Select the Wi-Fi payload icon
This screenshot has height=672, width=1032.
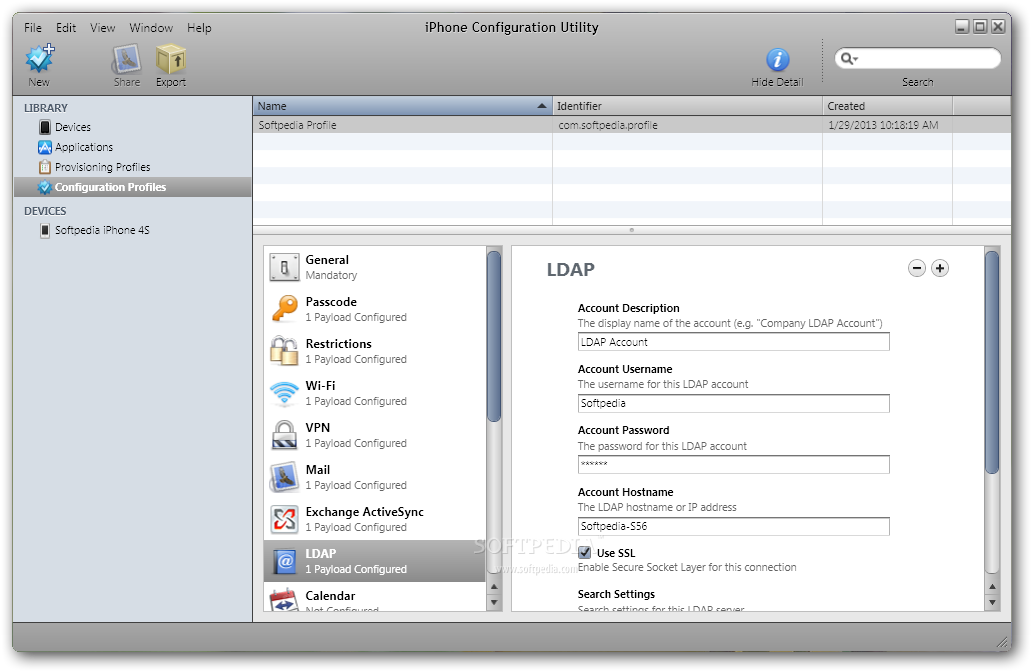(284, 393)
